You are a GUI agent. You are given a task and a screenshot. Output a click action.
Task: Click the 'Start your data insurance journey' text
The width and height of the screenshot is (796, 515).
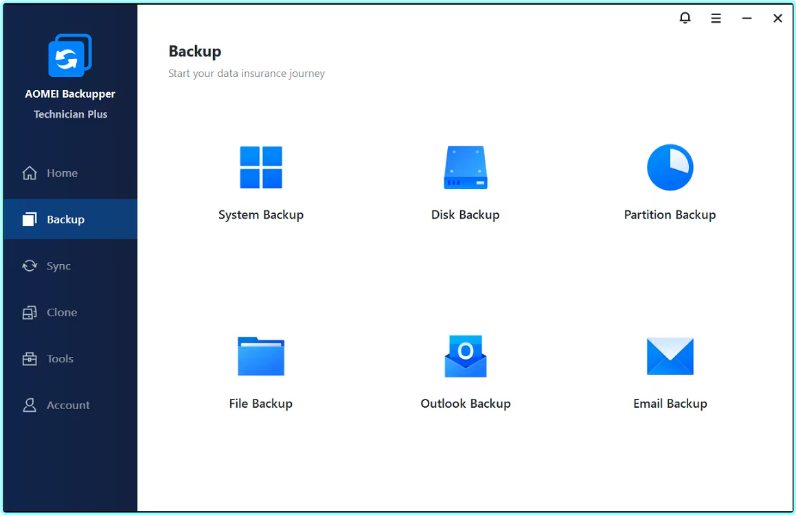pos(247,73)
